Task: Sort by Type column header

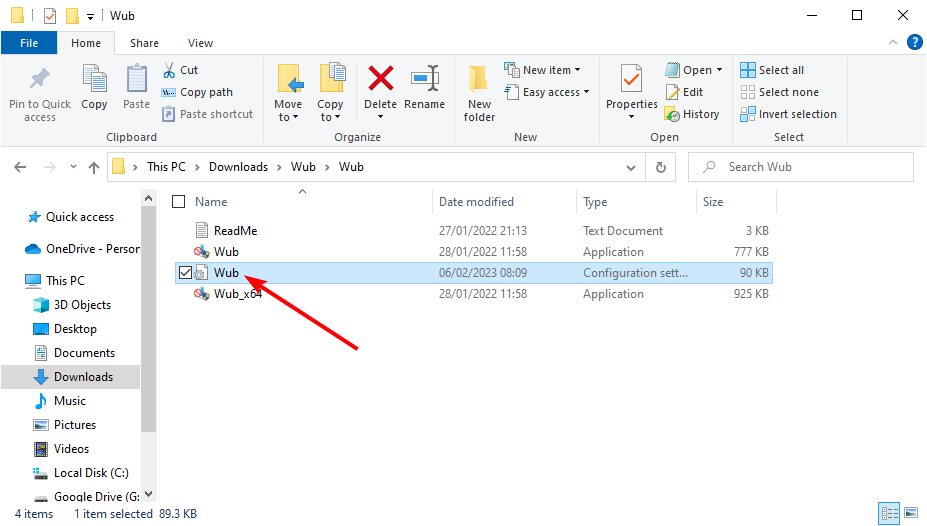Action: pyautogui.click(x=595, y=202)
